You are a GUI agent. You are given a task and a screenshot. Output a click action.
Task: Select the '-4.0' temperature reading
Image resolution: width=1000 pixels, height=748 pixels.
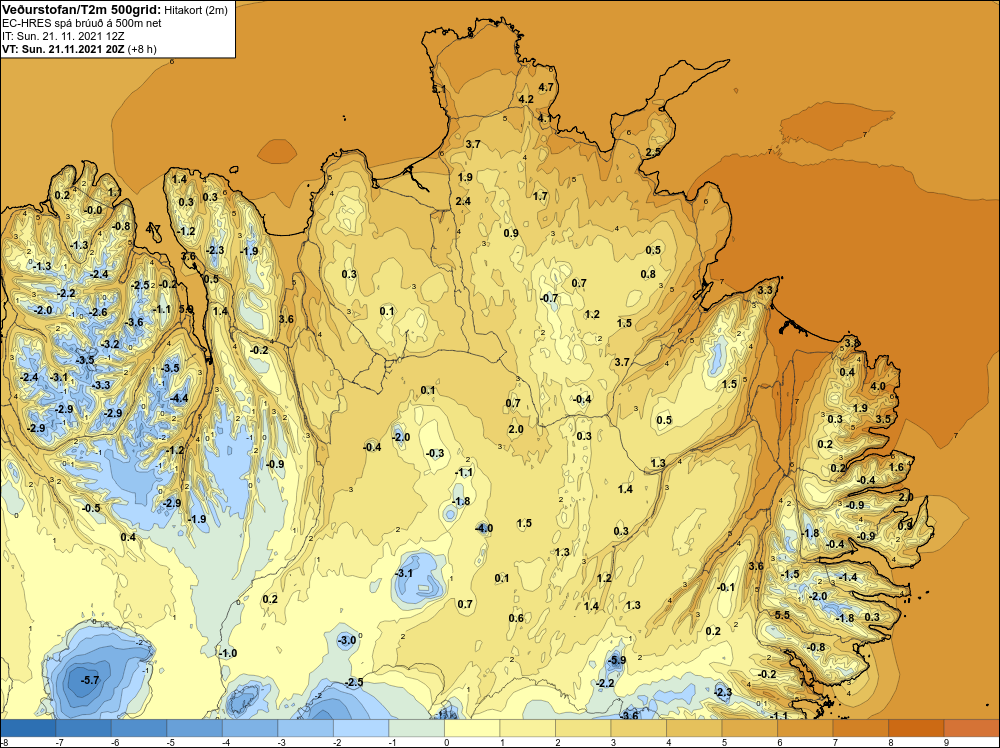(484, 528)
